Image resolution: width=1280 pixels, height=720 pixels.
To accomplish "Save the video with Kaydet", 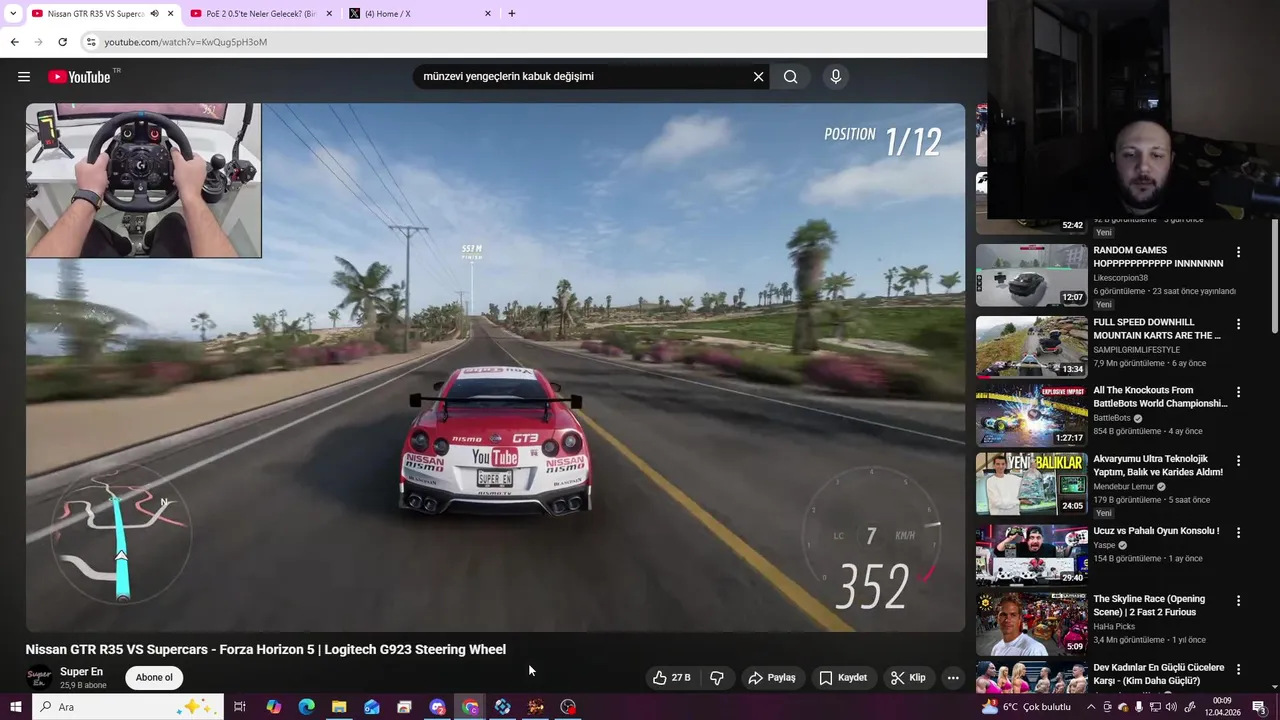I will (843, 677).
